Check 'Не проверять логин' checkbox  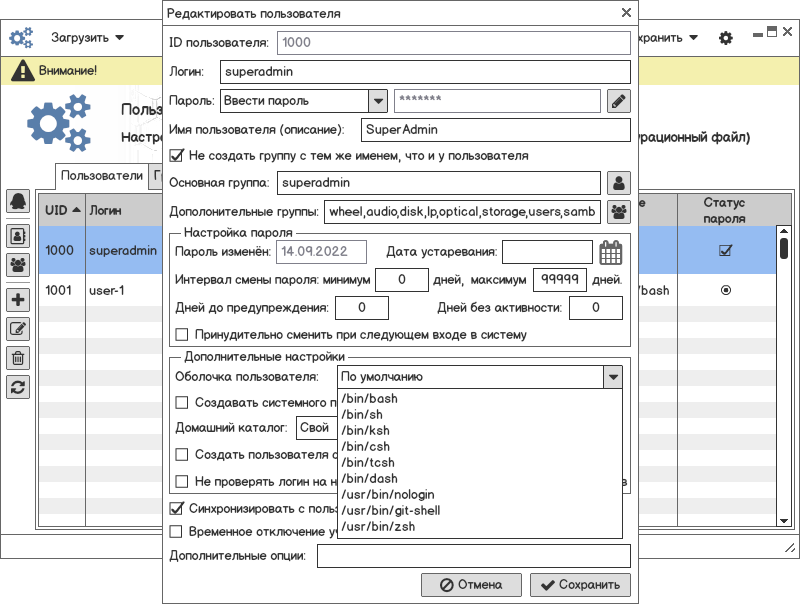pyautogui.click(x=182, y=481)
